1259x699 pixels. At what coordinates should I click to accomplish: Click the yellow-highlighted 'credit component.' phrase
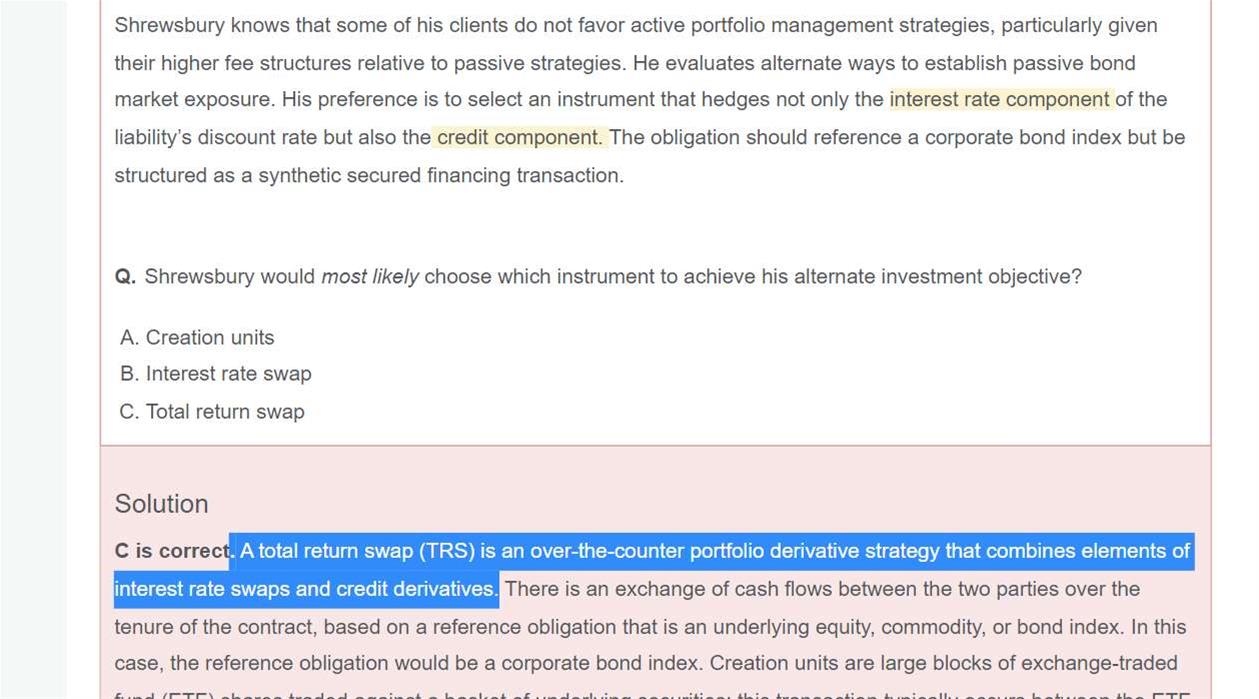pos(519,137)
